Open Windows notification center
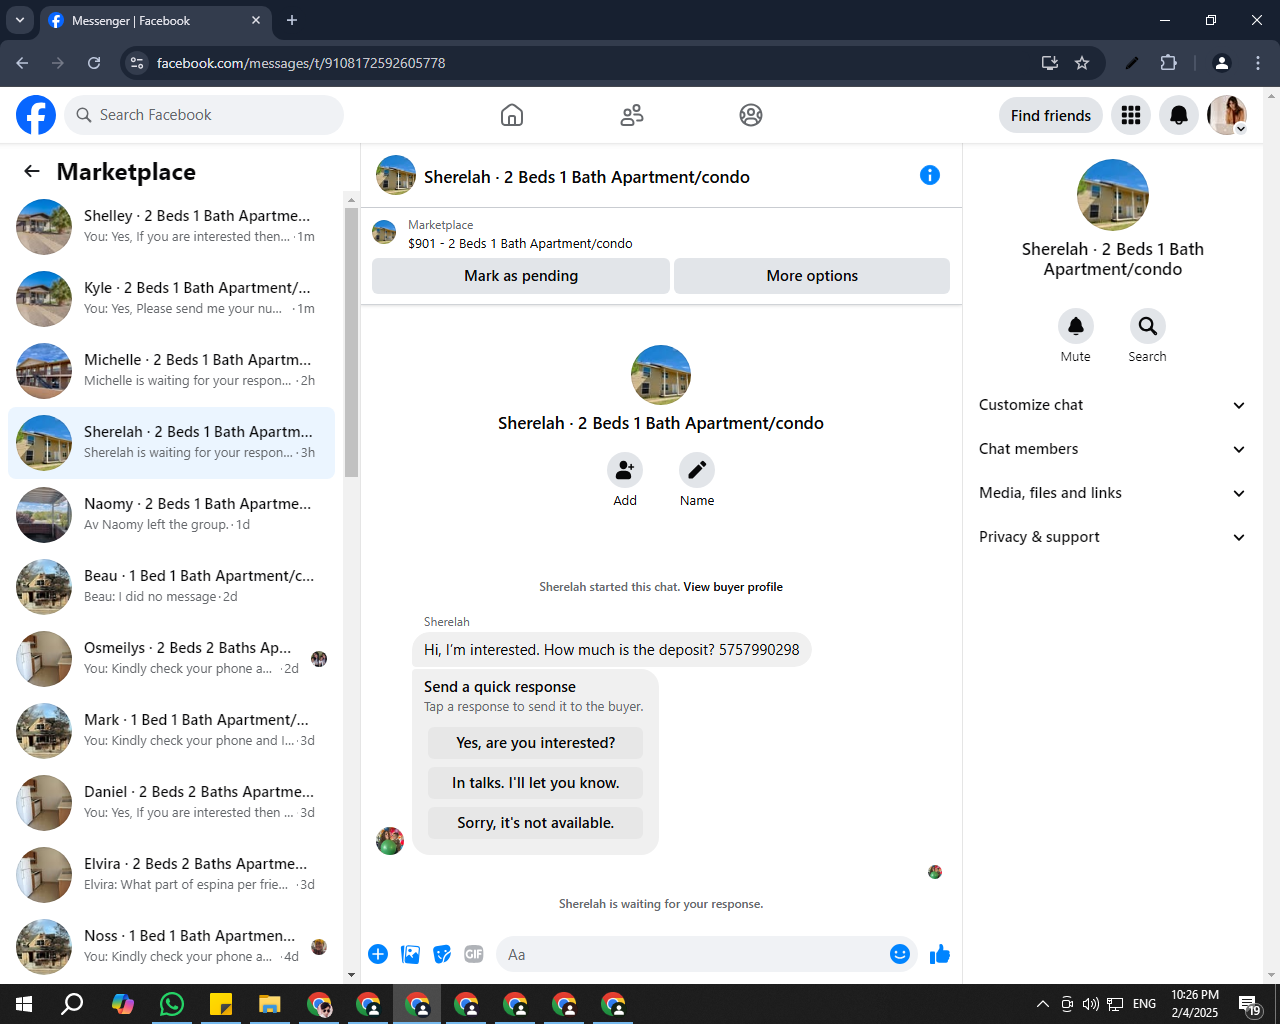The height and width of the screenshot is (1024, 1280). pyautogui.click(x=1250, y=1005)
